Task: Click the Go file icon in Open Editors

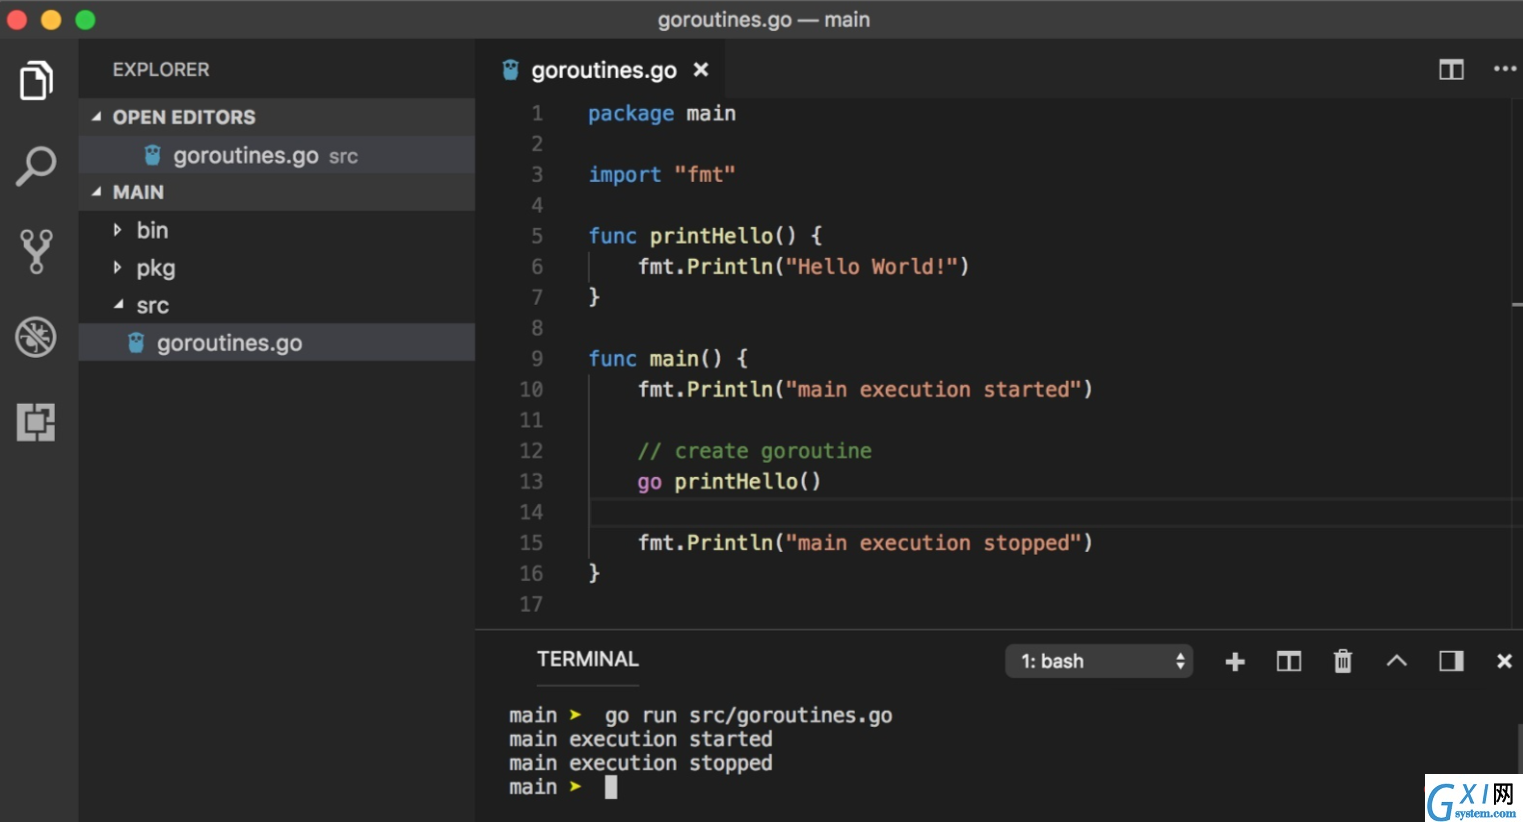Action: click(x=152, y=155)
